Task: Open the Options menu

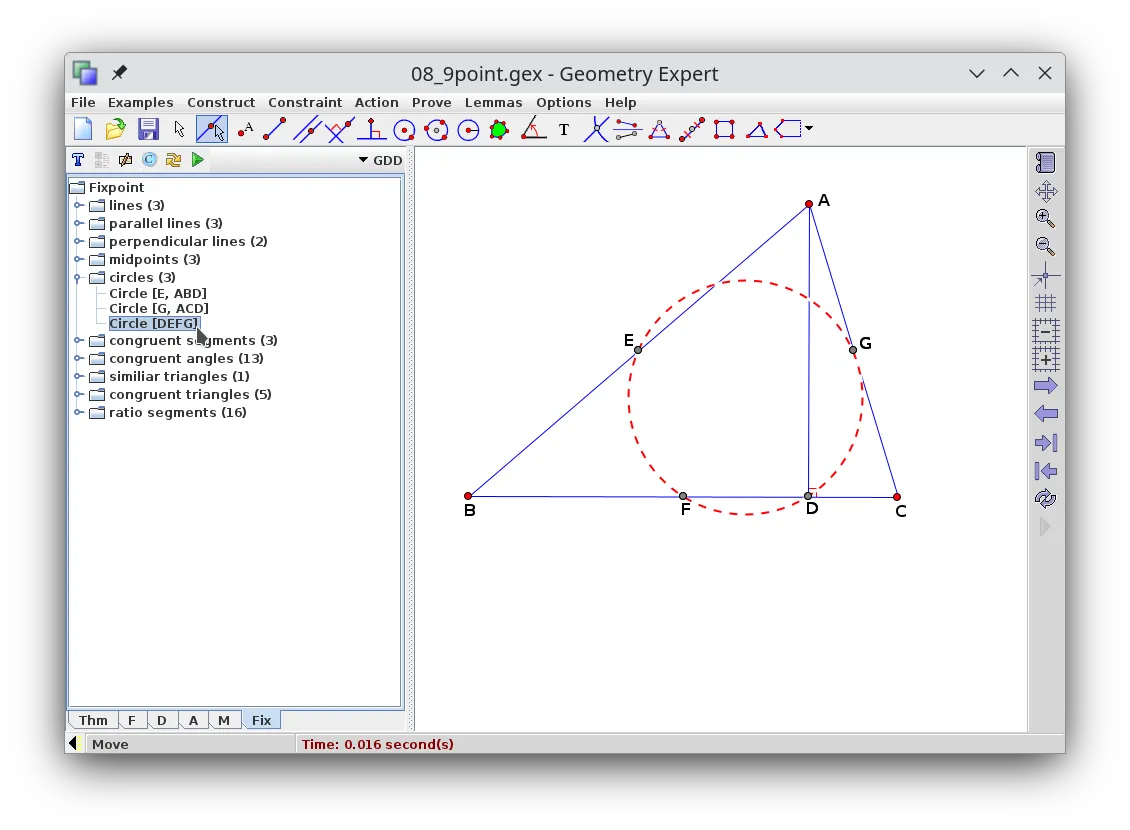Action: (x=564, y=102)
